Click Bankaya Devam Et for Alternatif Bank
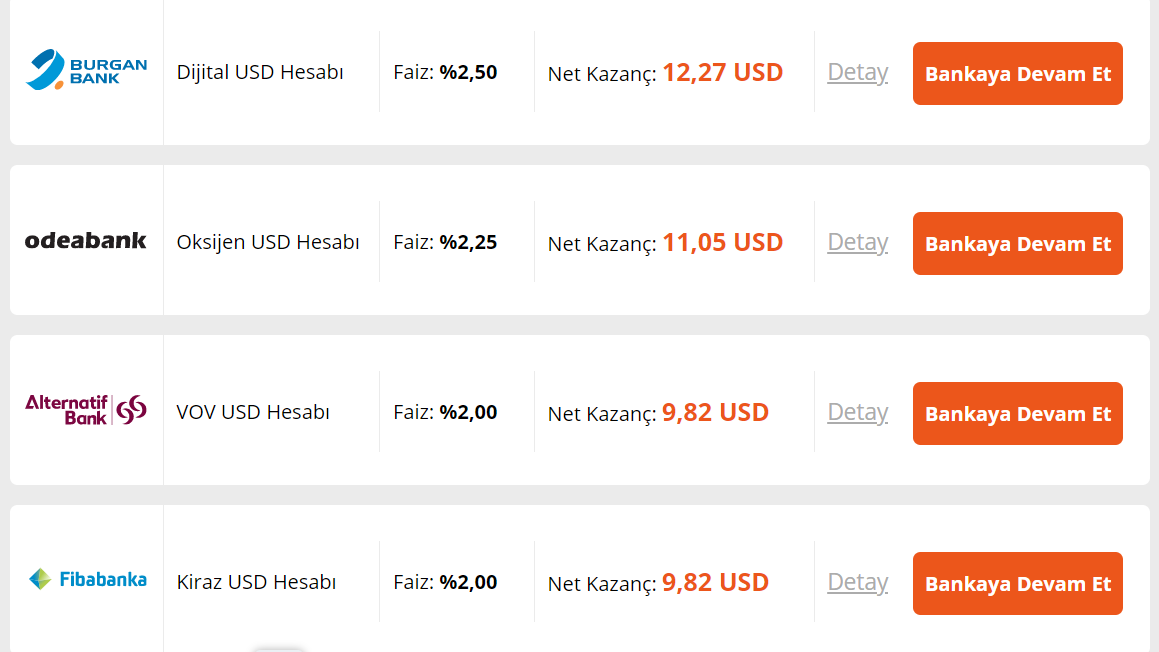1159x652 pixels. point(1017,413)
